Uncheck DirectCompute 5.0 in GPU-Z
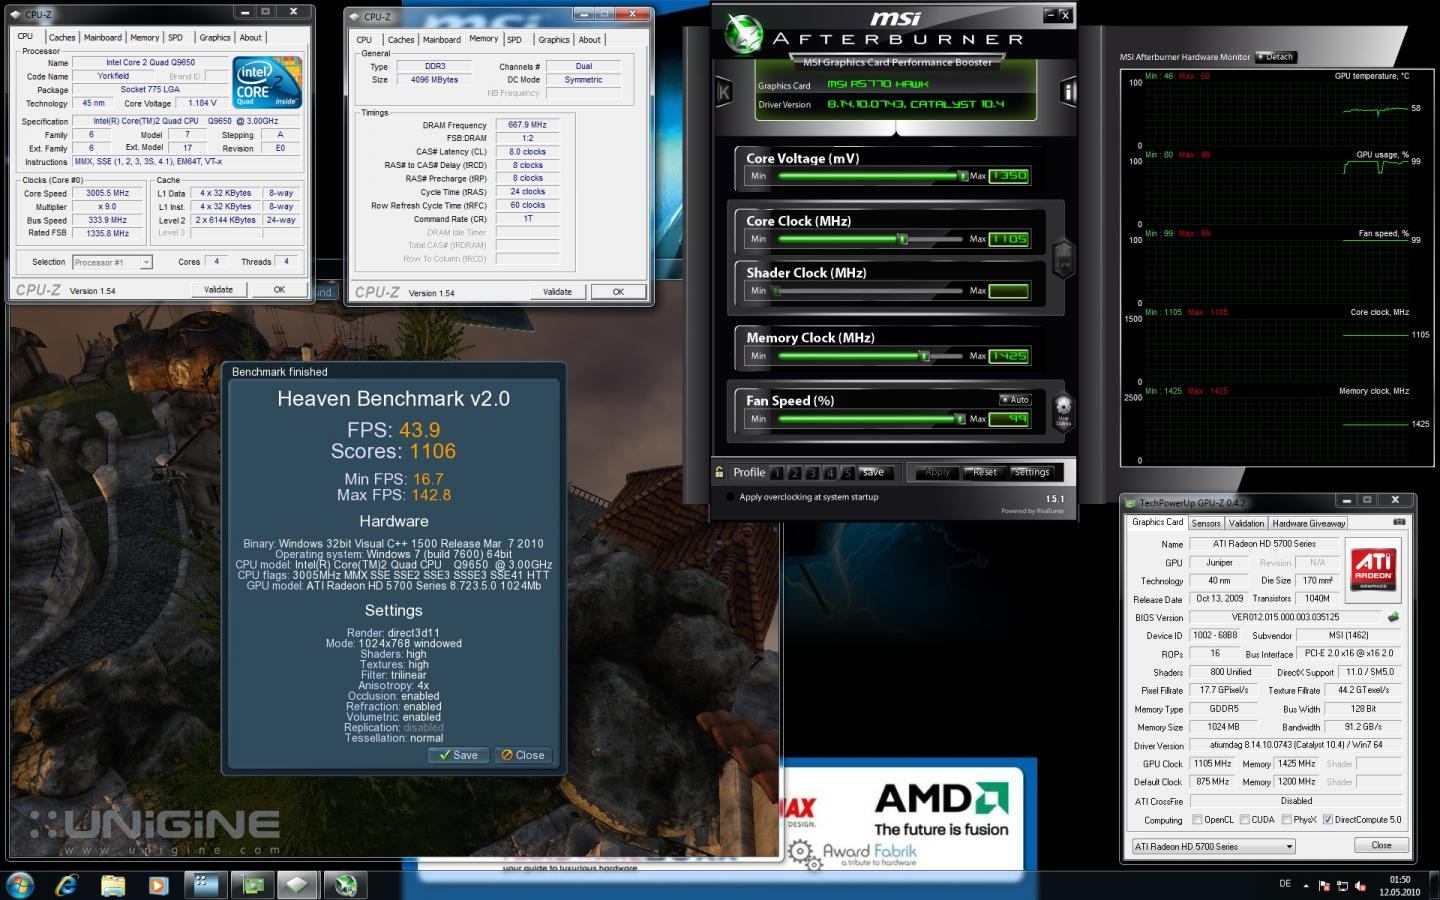This screenshot has width=1440, height=900. (x=1327, y=819)
